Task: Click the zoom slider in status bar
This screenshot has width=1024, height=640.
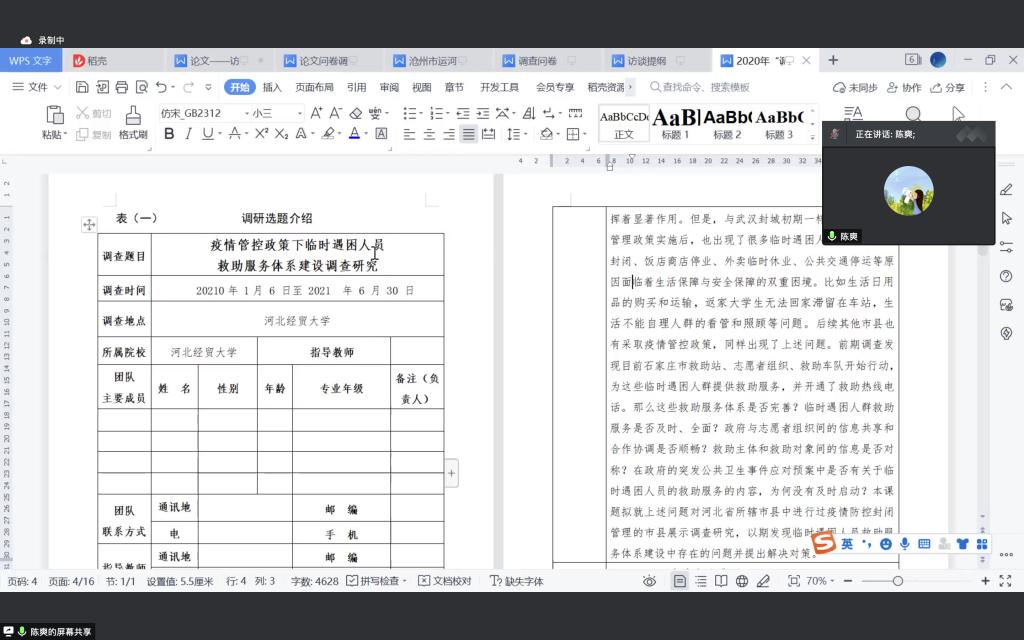Action: click(x=897, y=581)
